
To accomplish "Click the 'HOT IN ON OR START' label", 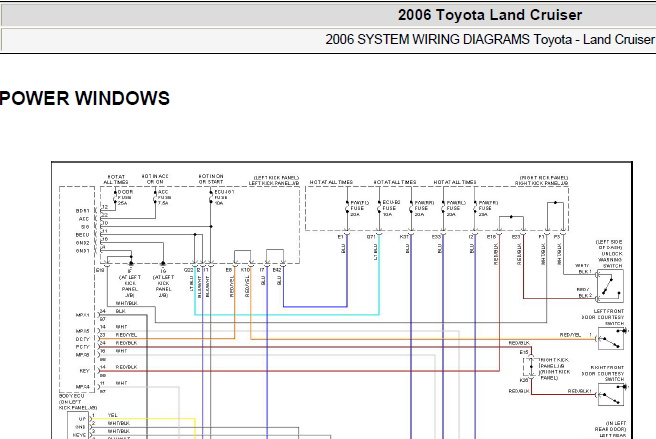I will [211, 179].
